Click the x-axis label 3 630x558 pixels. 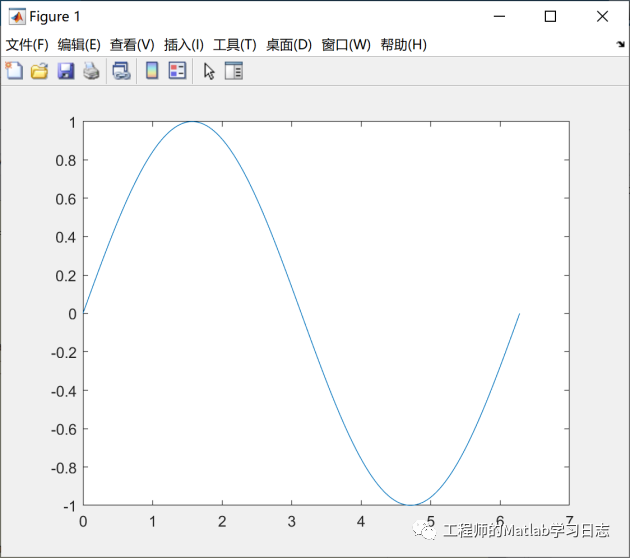pos(292,521)
